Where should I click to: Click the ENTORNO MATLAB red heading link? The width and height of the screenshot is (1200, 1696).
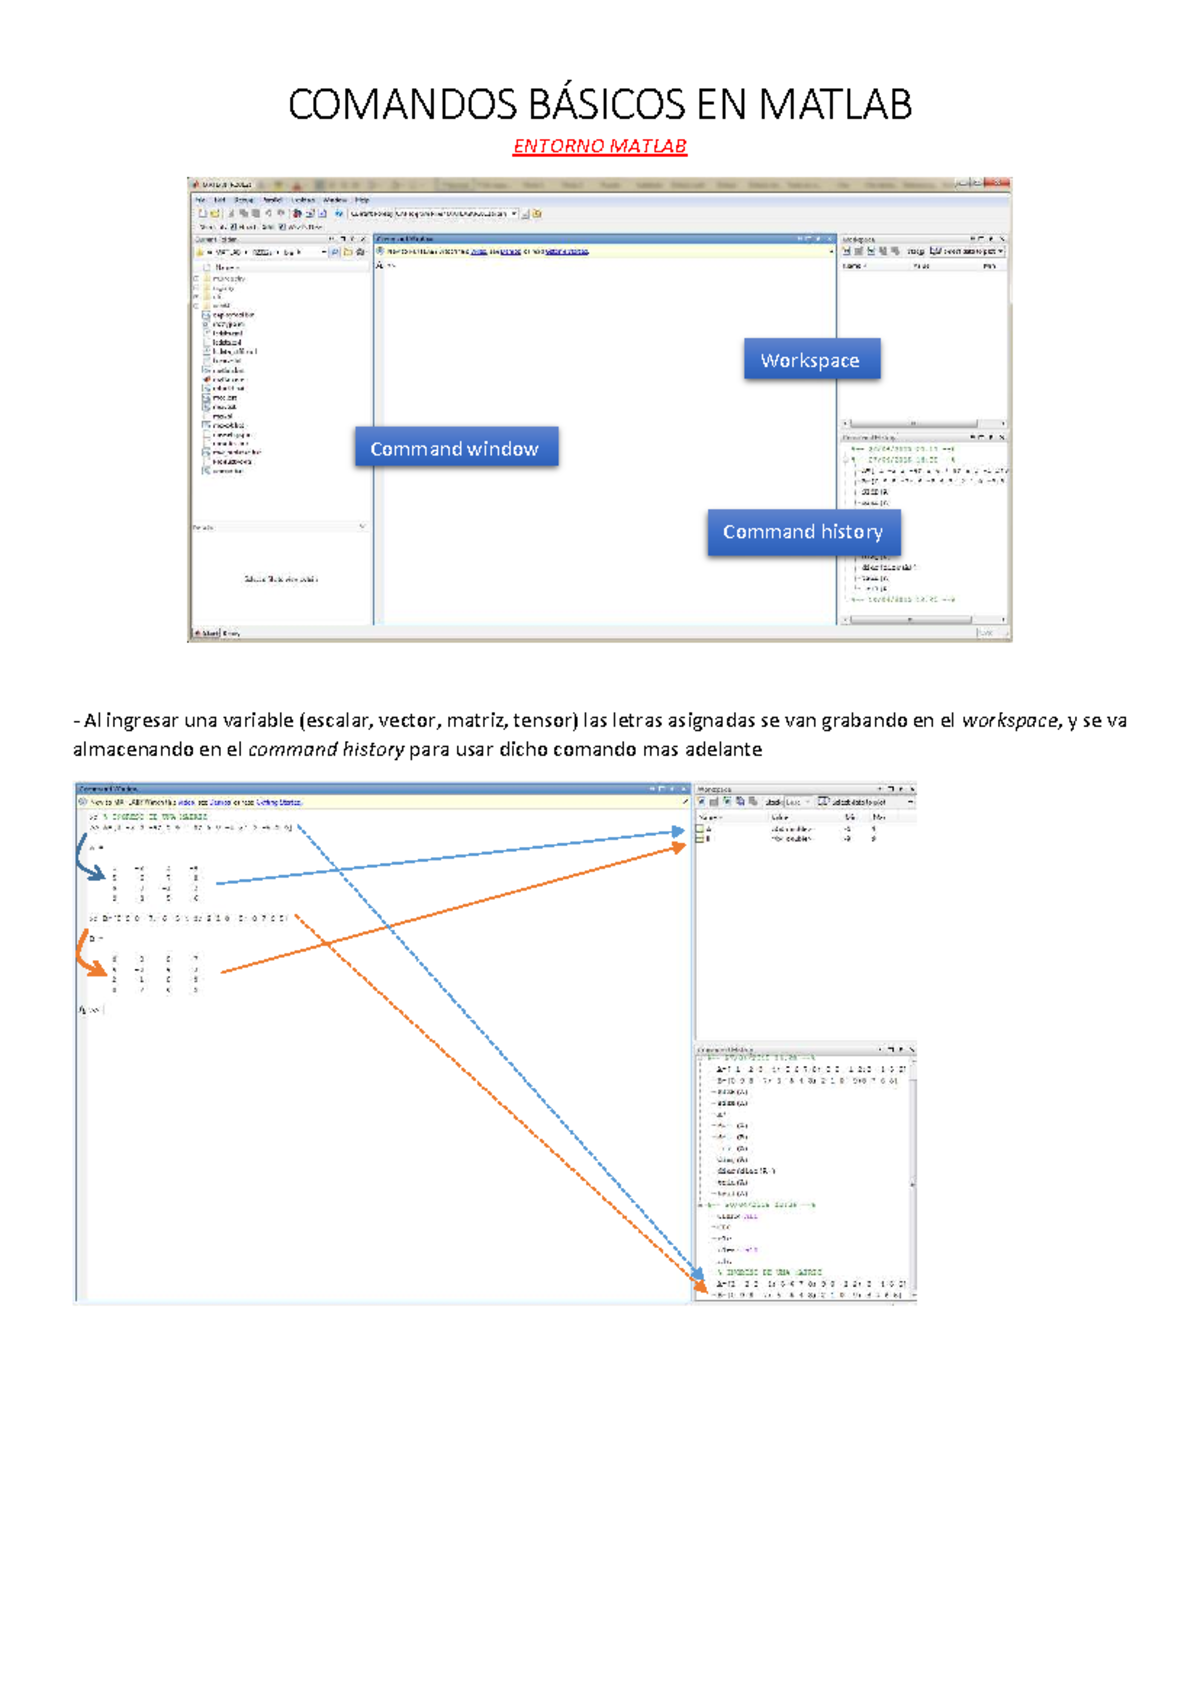(599, 146)
